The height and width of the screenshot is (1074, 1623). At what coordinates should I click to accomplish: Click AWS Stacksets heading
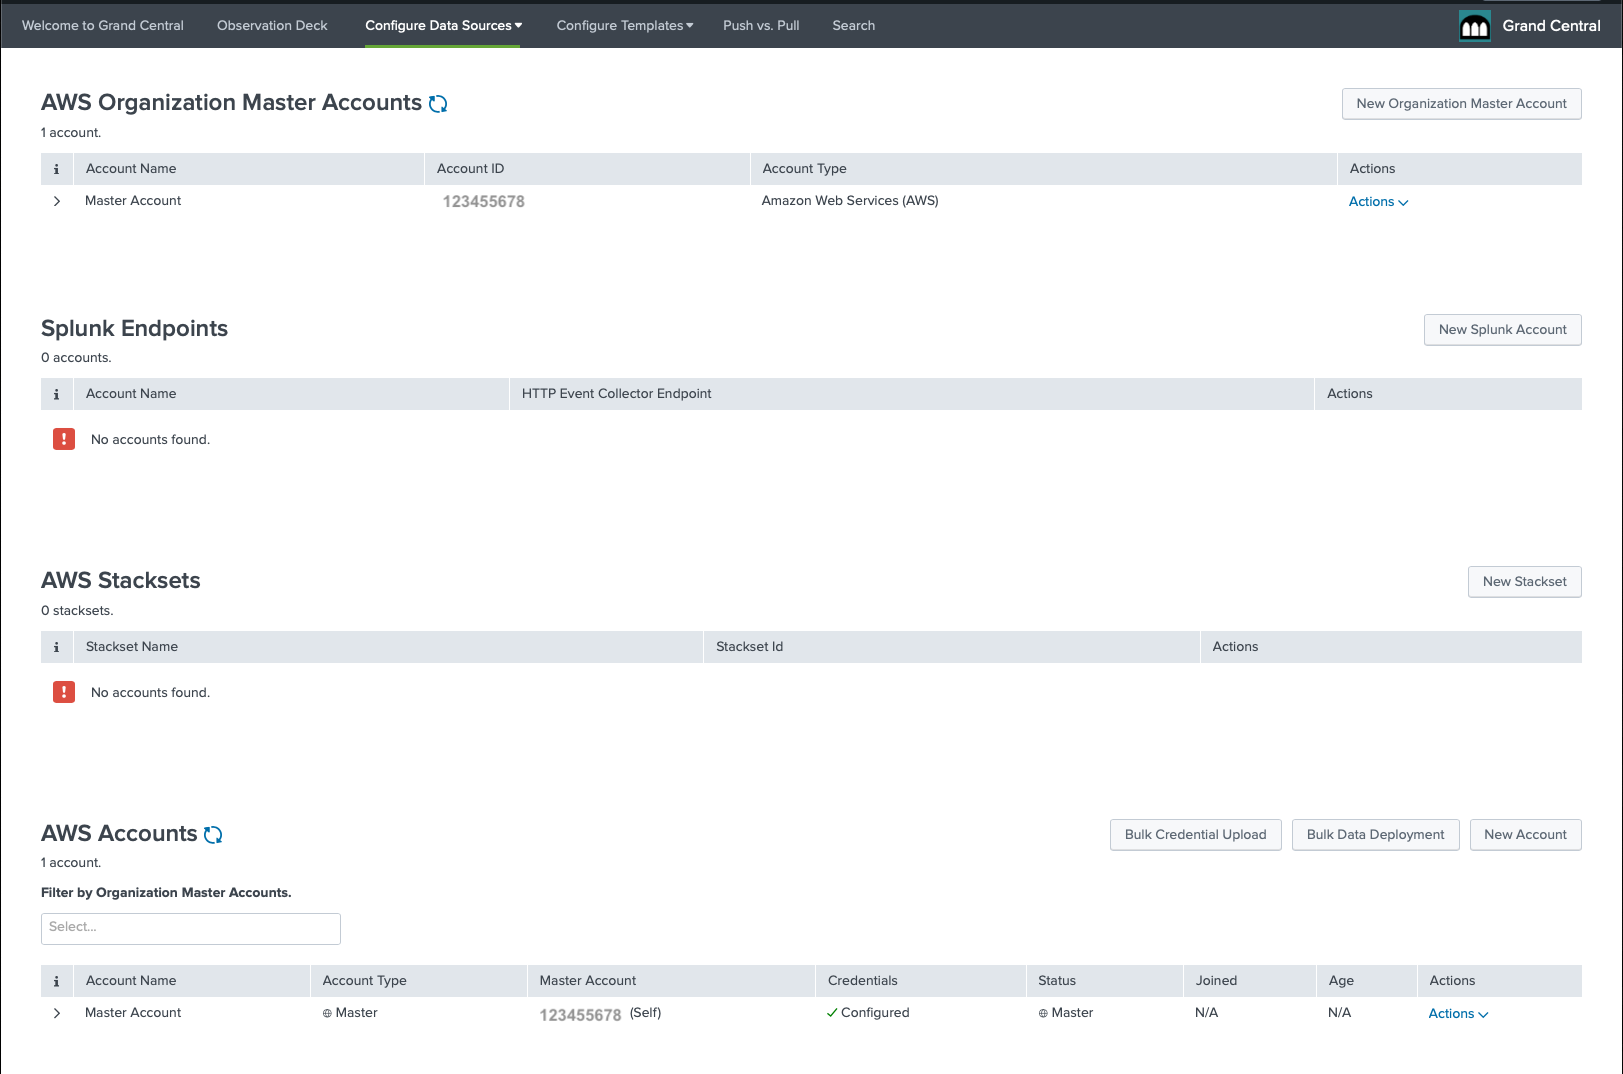[x=120, y=581]
